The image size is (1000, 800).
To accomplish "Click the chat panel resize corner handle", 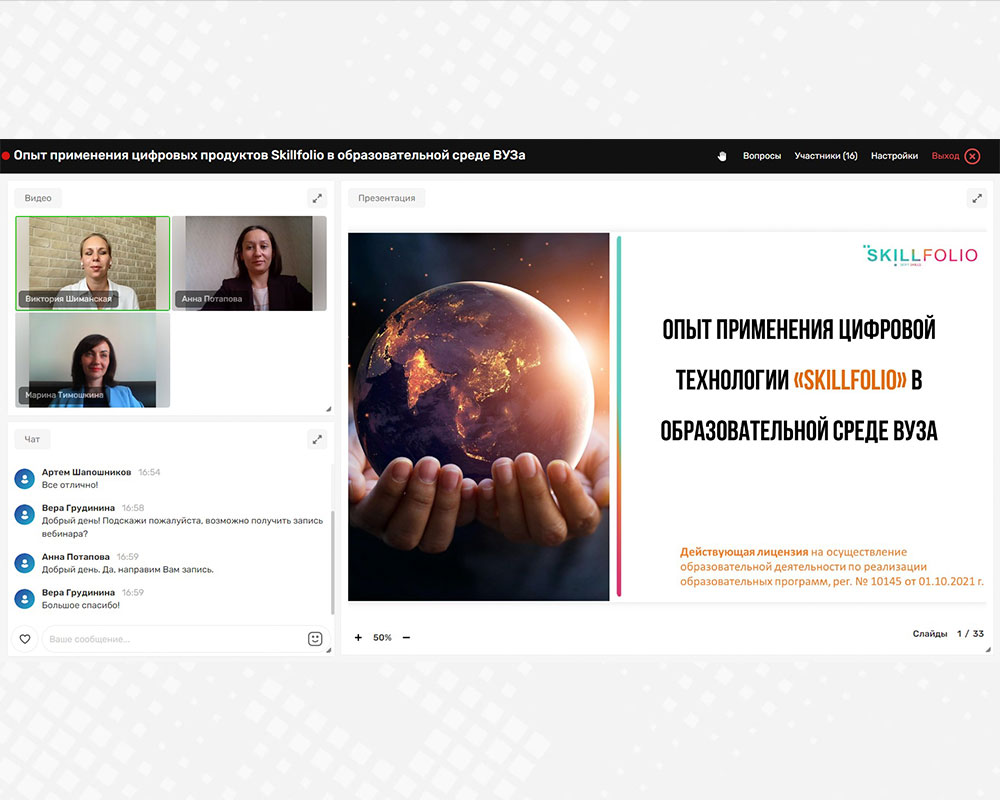I will [x=328, y=650].
